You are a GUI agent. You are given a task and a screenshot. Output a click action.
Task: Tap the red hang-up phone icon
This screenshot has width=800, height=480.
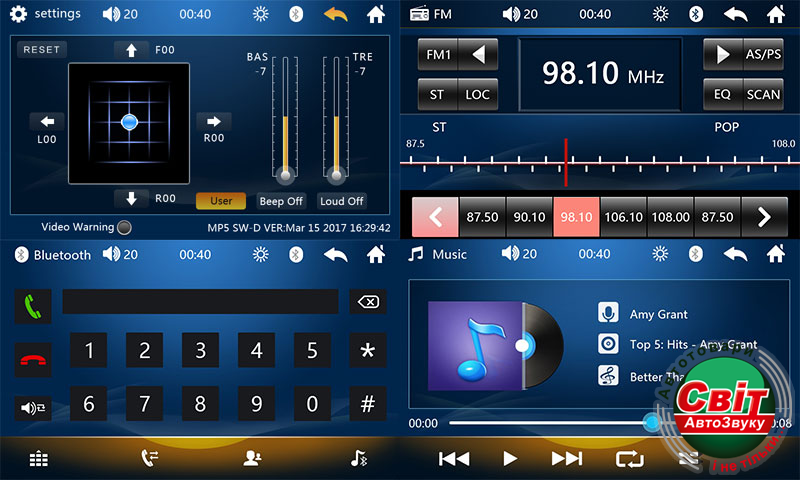(33, 357)
